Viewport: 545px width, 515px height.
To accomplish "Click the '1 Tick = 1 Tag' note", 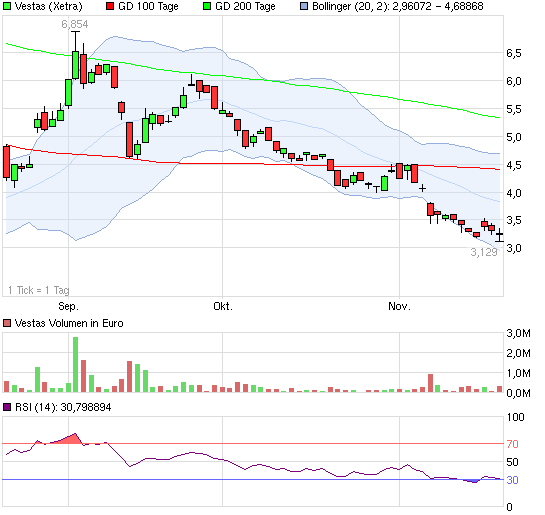I will (39, 290).
